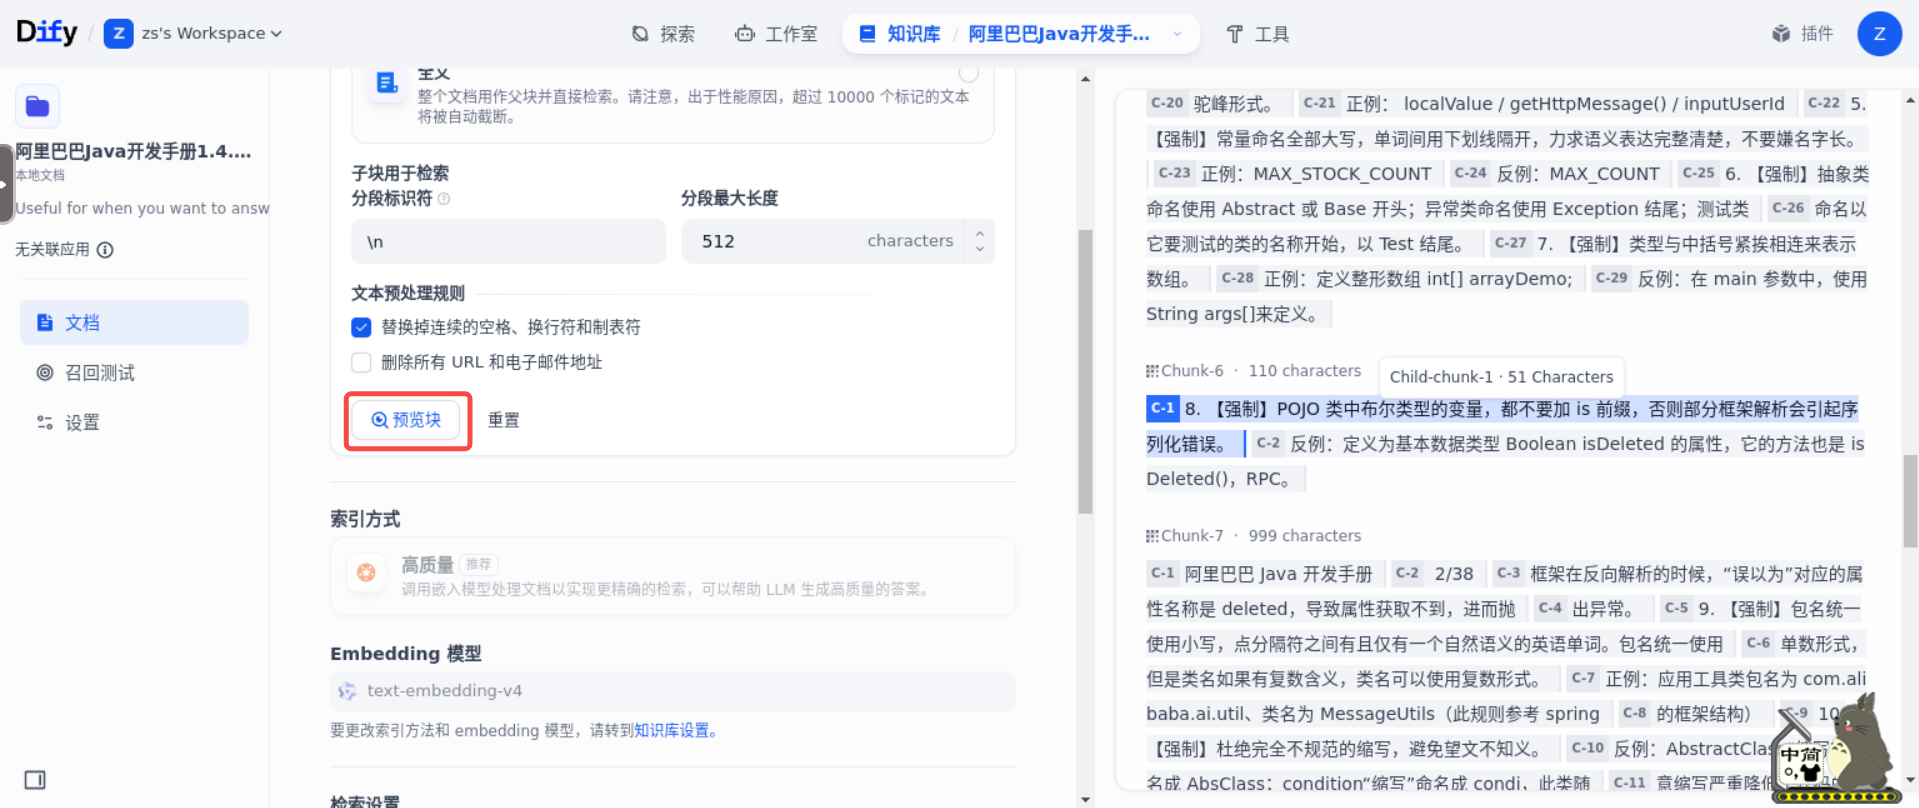Click the preview panel scrollbar thumb
Image resolution: width=1919 pixels, height=808 pixels.
pyautogui.click(x=1910, y=501)
